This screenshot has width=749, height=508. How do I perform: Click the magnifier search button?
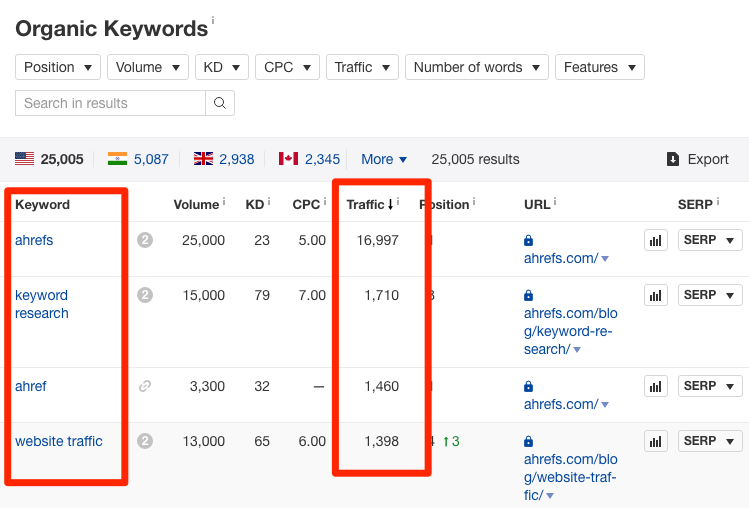tap(220, 103)
